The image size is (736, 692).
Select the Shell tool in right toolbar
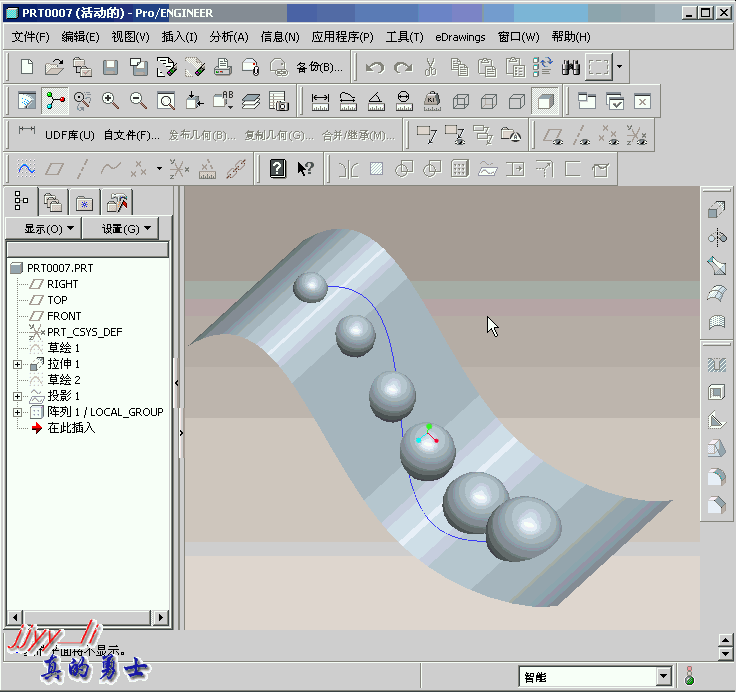(x=716, y=392)
